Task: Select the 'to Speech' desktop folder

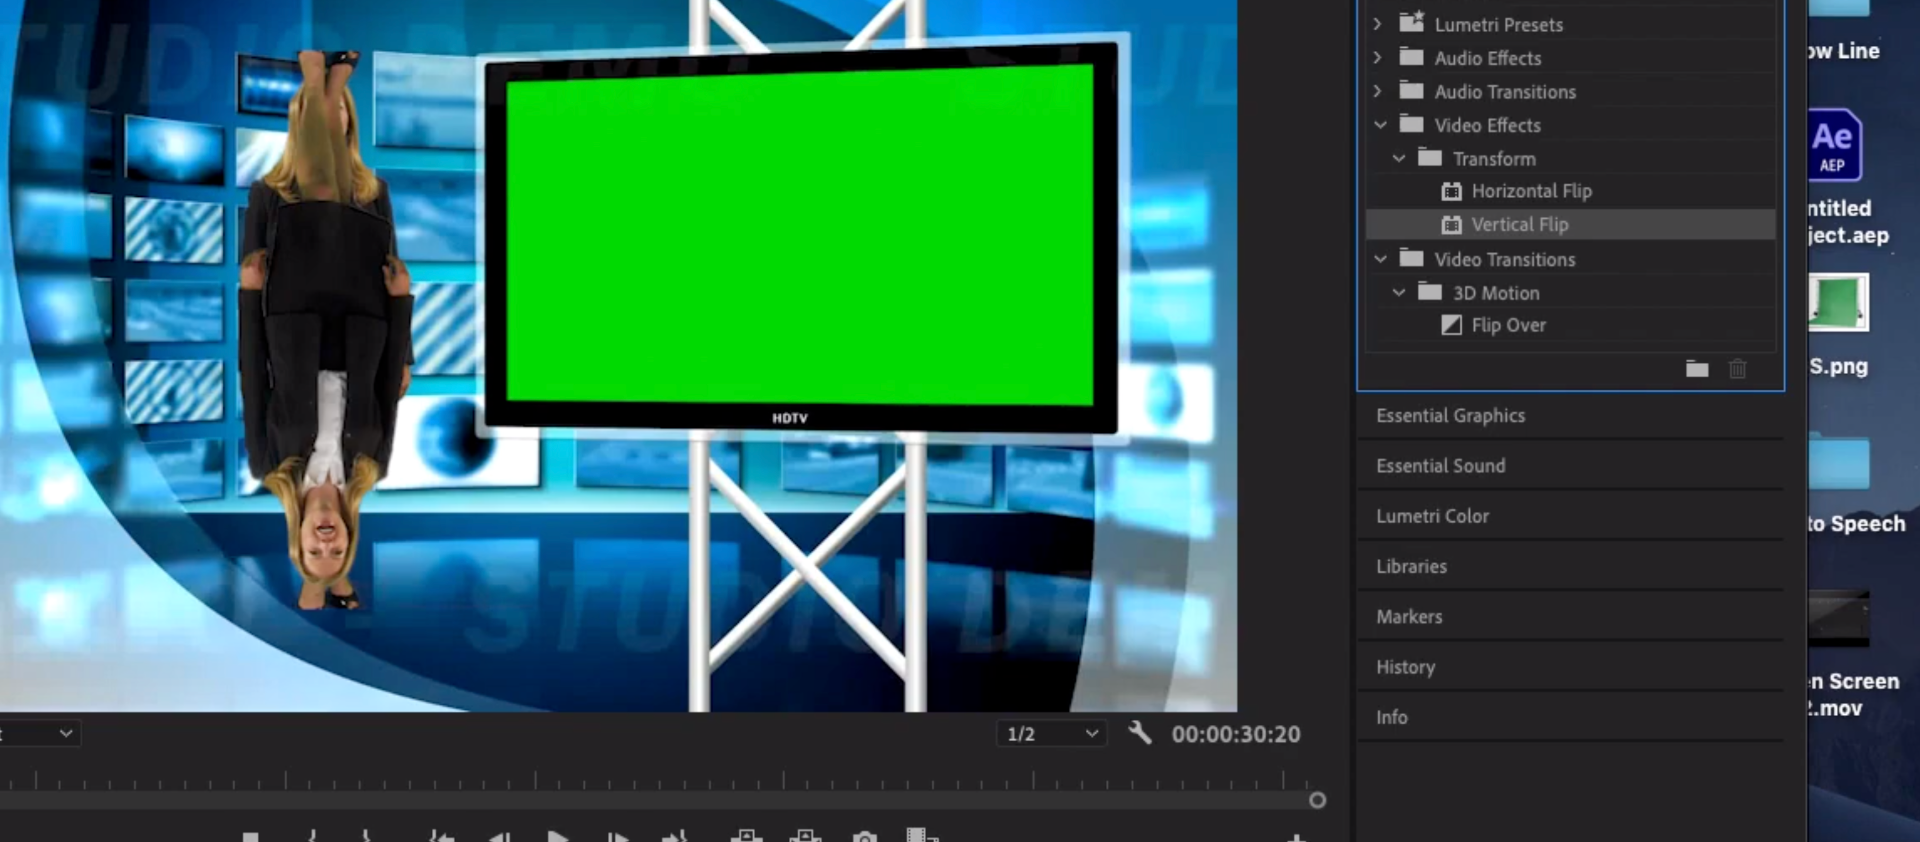Action: 1838,463
